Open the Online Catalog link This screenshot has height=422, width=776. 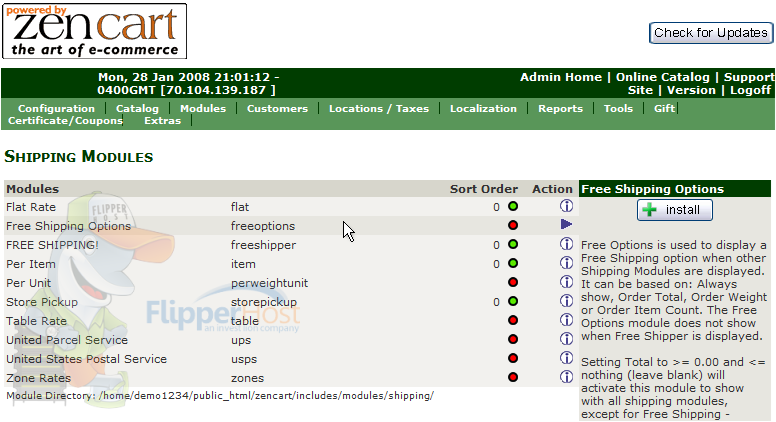click(x=663, y=77)
